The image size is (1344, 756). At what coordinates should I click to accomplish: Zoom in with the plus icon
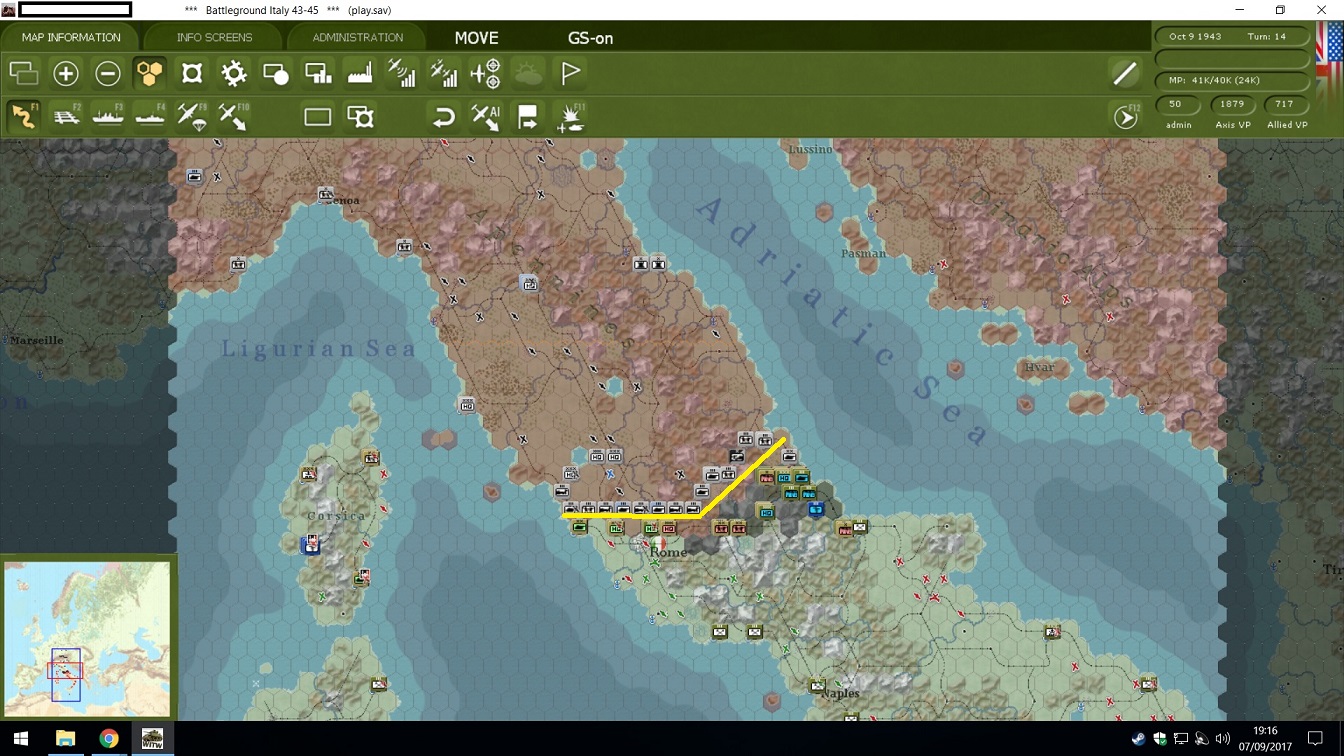pyautogui.click(x=66, y=73)
